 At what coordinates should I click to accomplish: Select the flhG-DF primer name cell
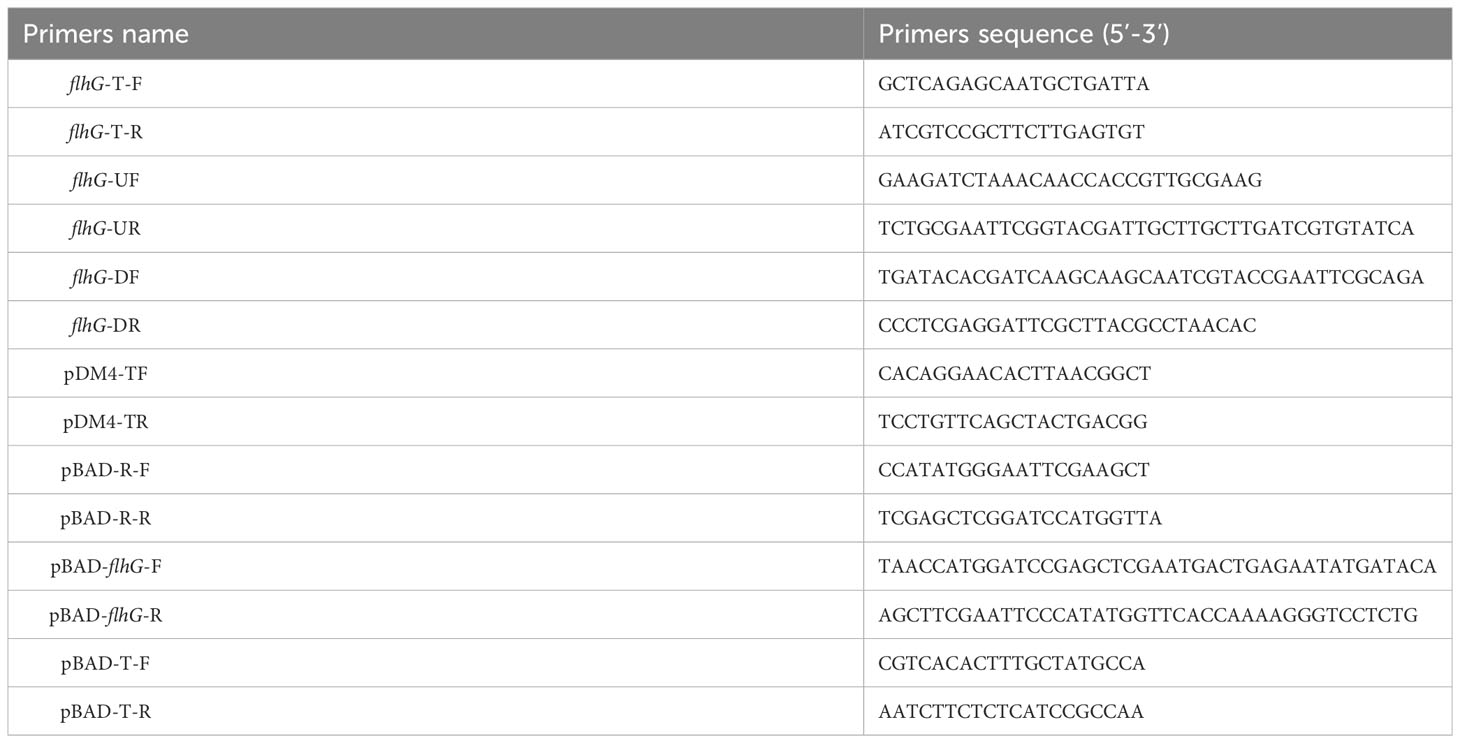(436, 276)
